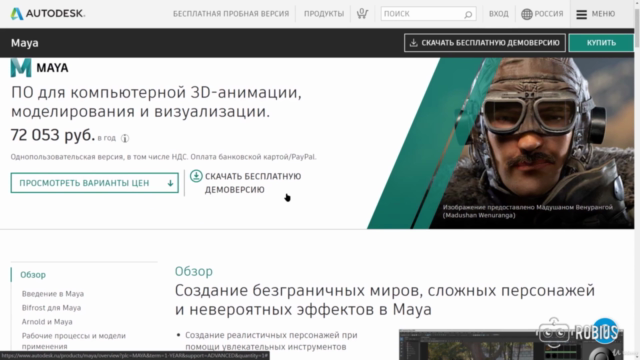Screen dimensions: 640x360
Task: Click the Обзор section heading
Action: click(193, 271)
